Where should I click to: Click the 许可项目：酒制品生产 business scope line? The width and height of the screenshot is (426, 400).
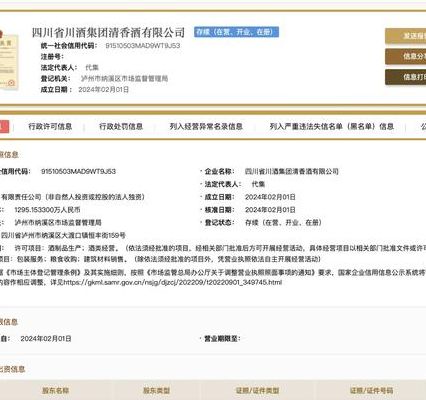pos(220,248)
